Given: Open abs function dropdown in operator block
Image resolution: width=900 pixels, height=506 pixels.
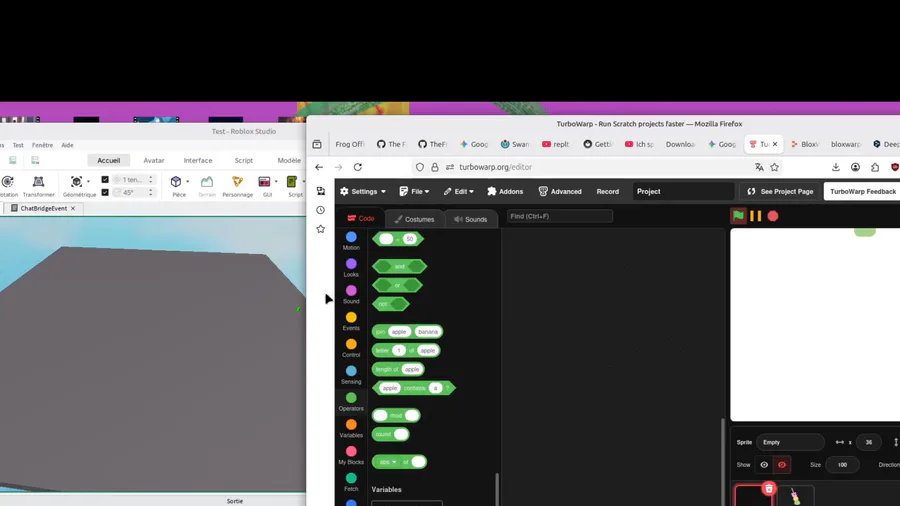Looking at the screenshot, I should (388, 462).
